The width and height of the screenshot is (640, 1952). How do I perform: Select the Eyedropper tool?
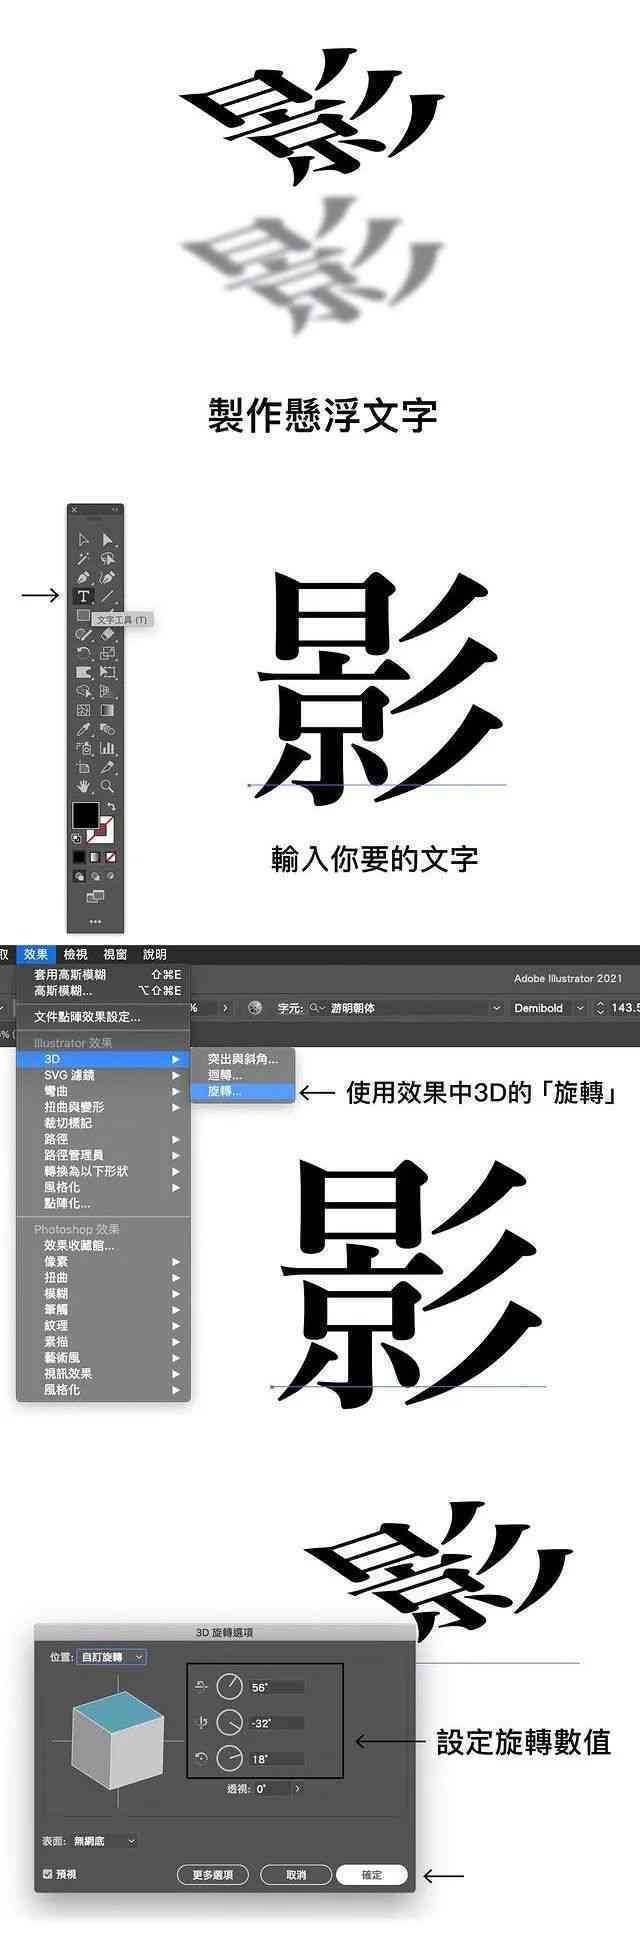pyautogui.click(x=83, y=729)
